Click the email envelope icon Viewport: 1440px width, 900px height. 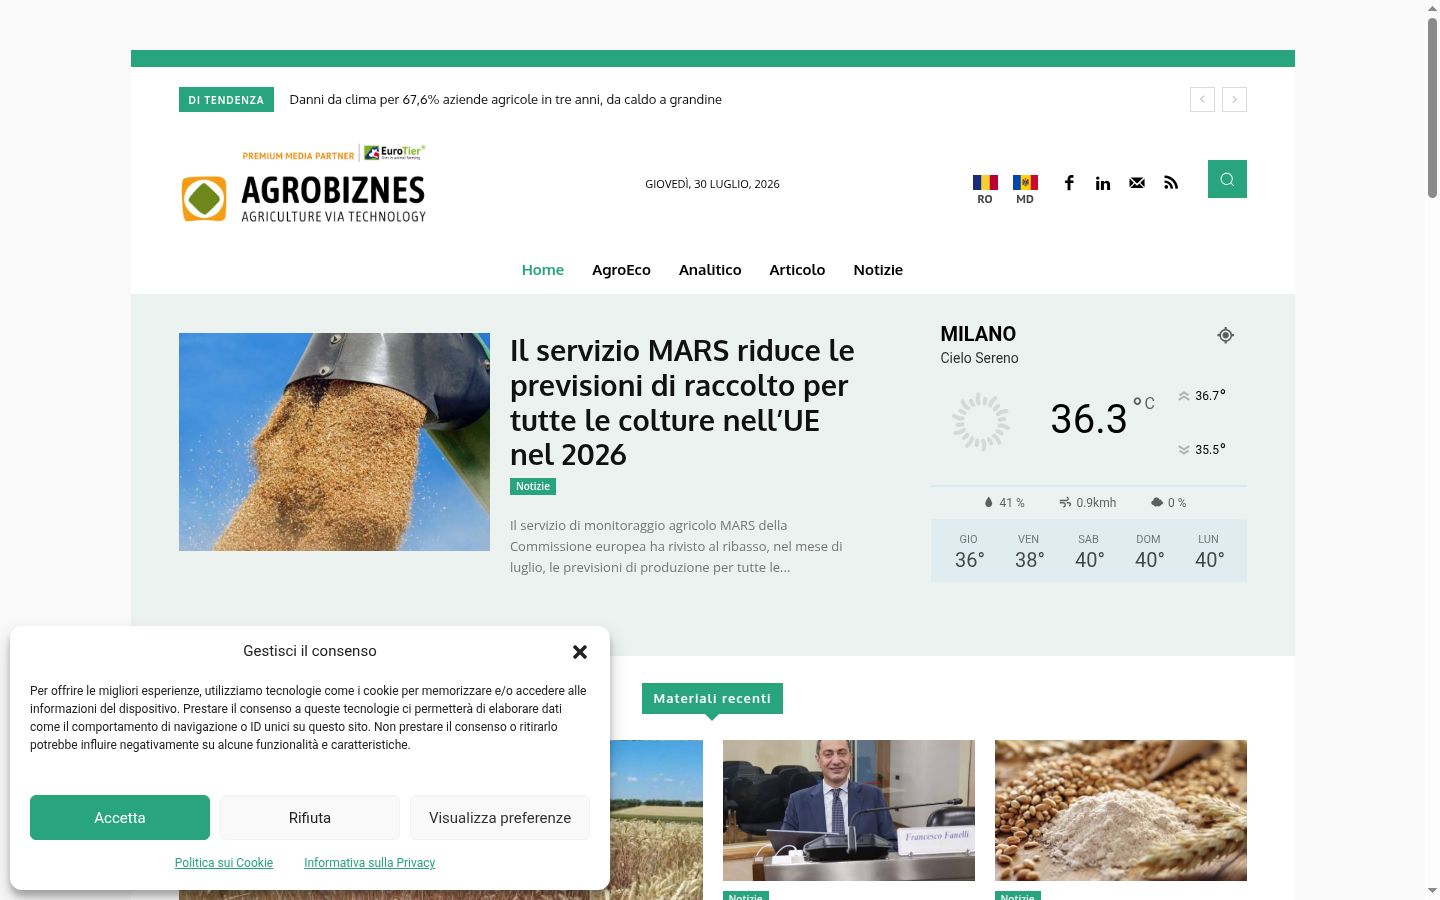pos(1137,183)
